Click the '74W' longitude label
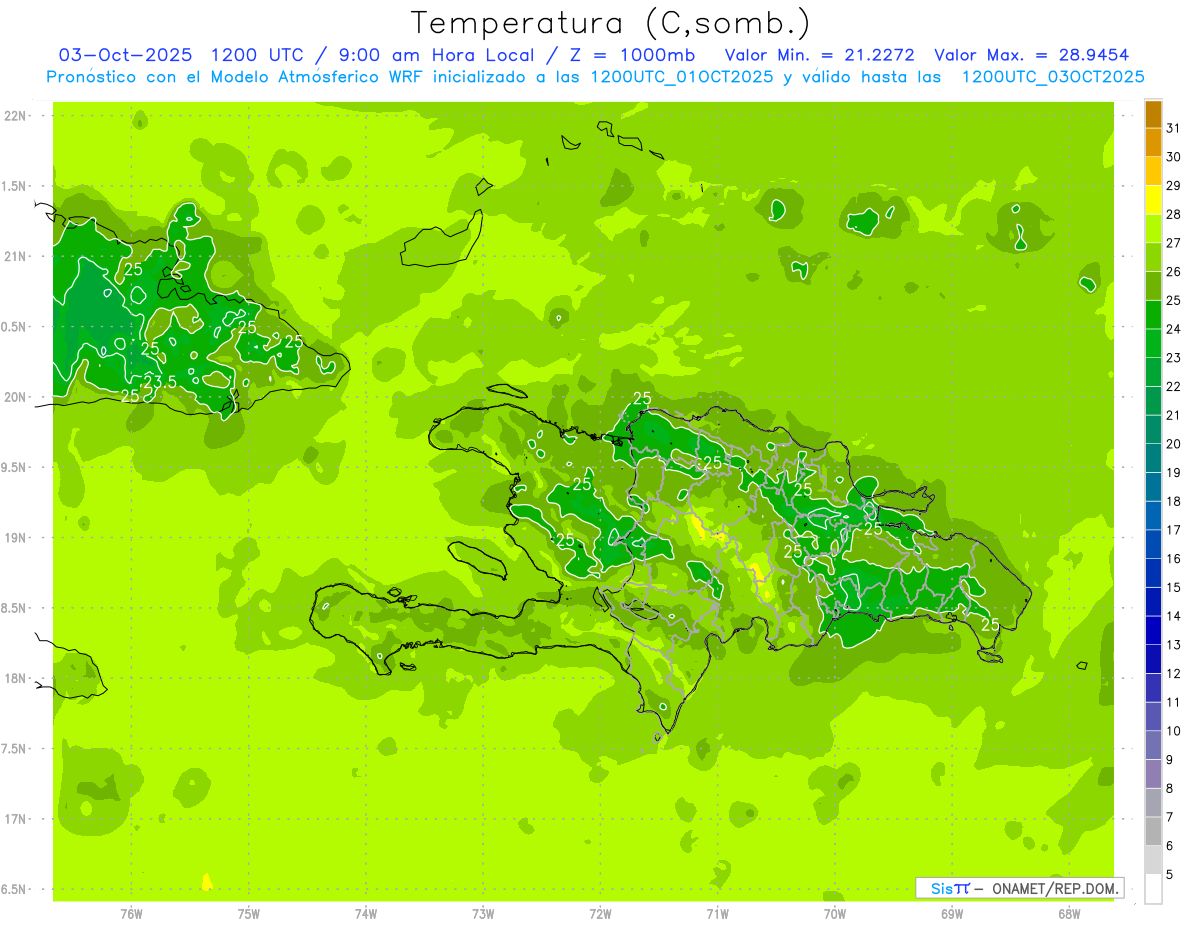 pos(366,913)
